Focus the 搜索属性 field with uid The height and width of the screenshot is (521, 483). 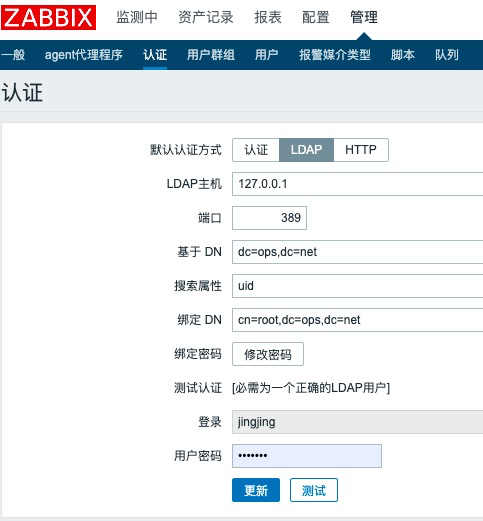[357, 286]
